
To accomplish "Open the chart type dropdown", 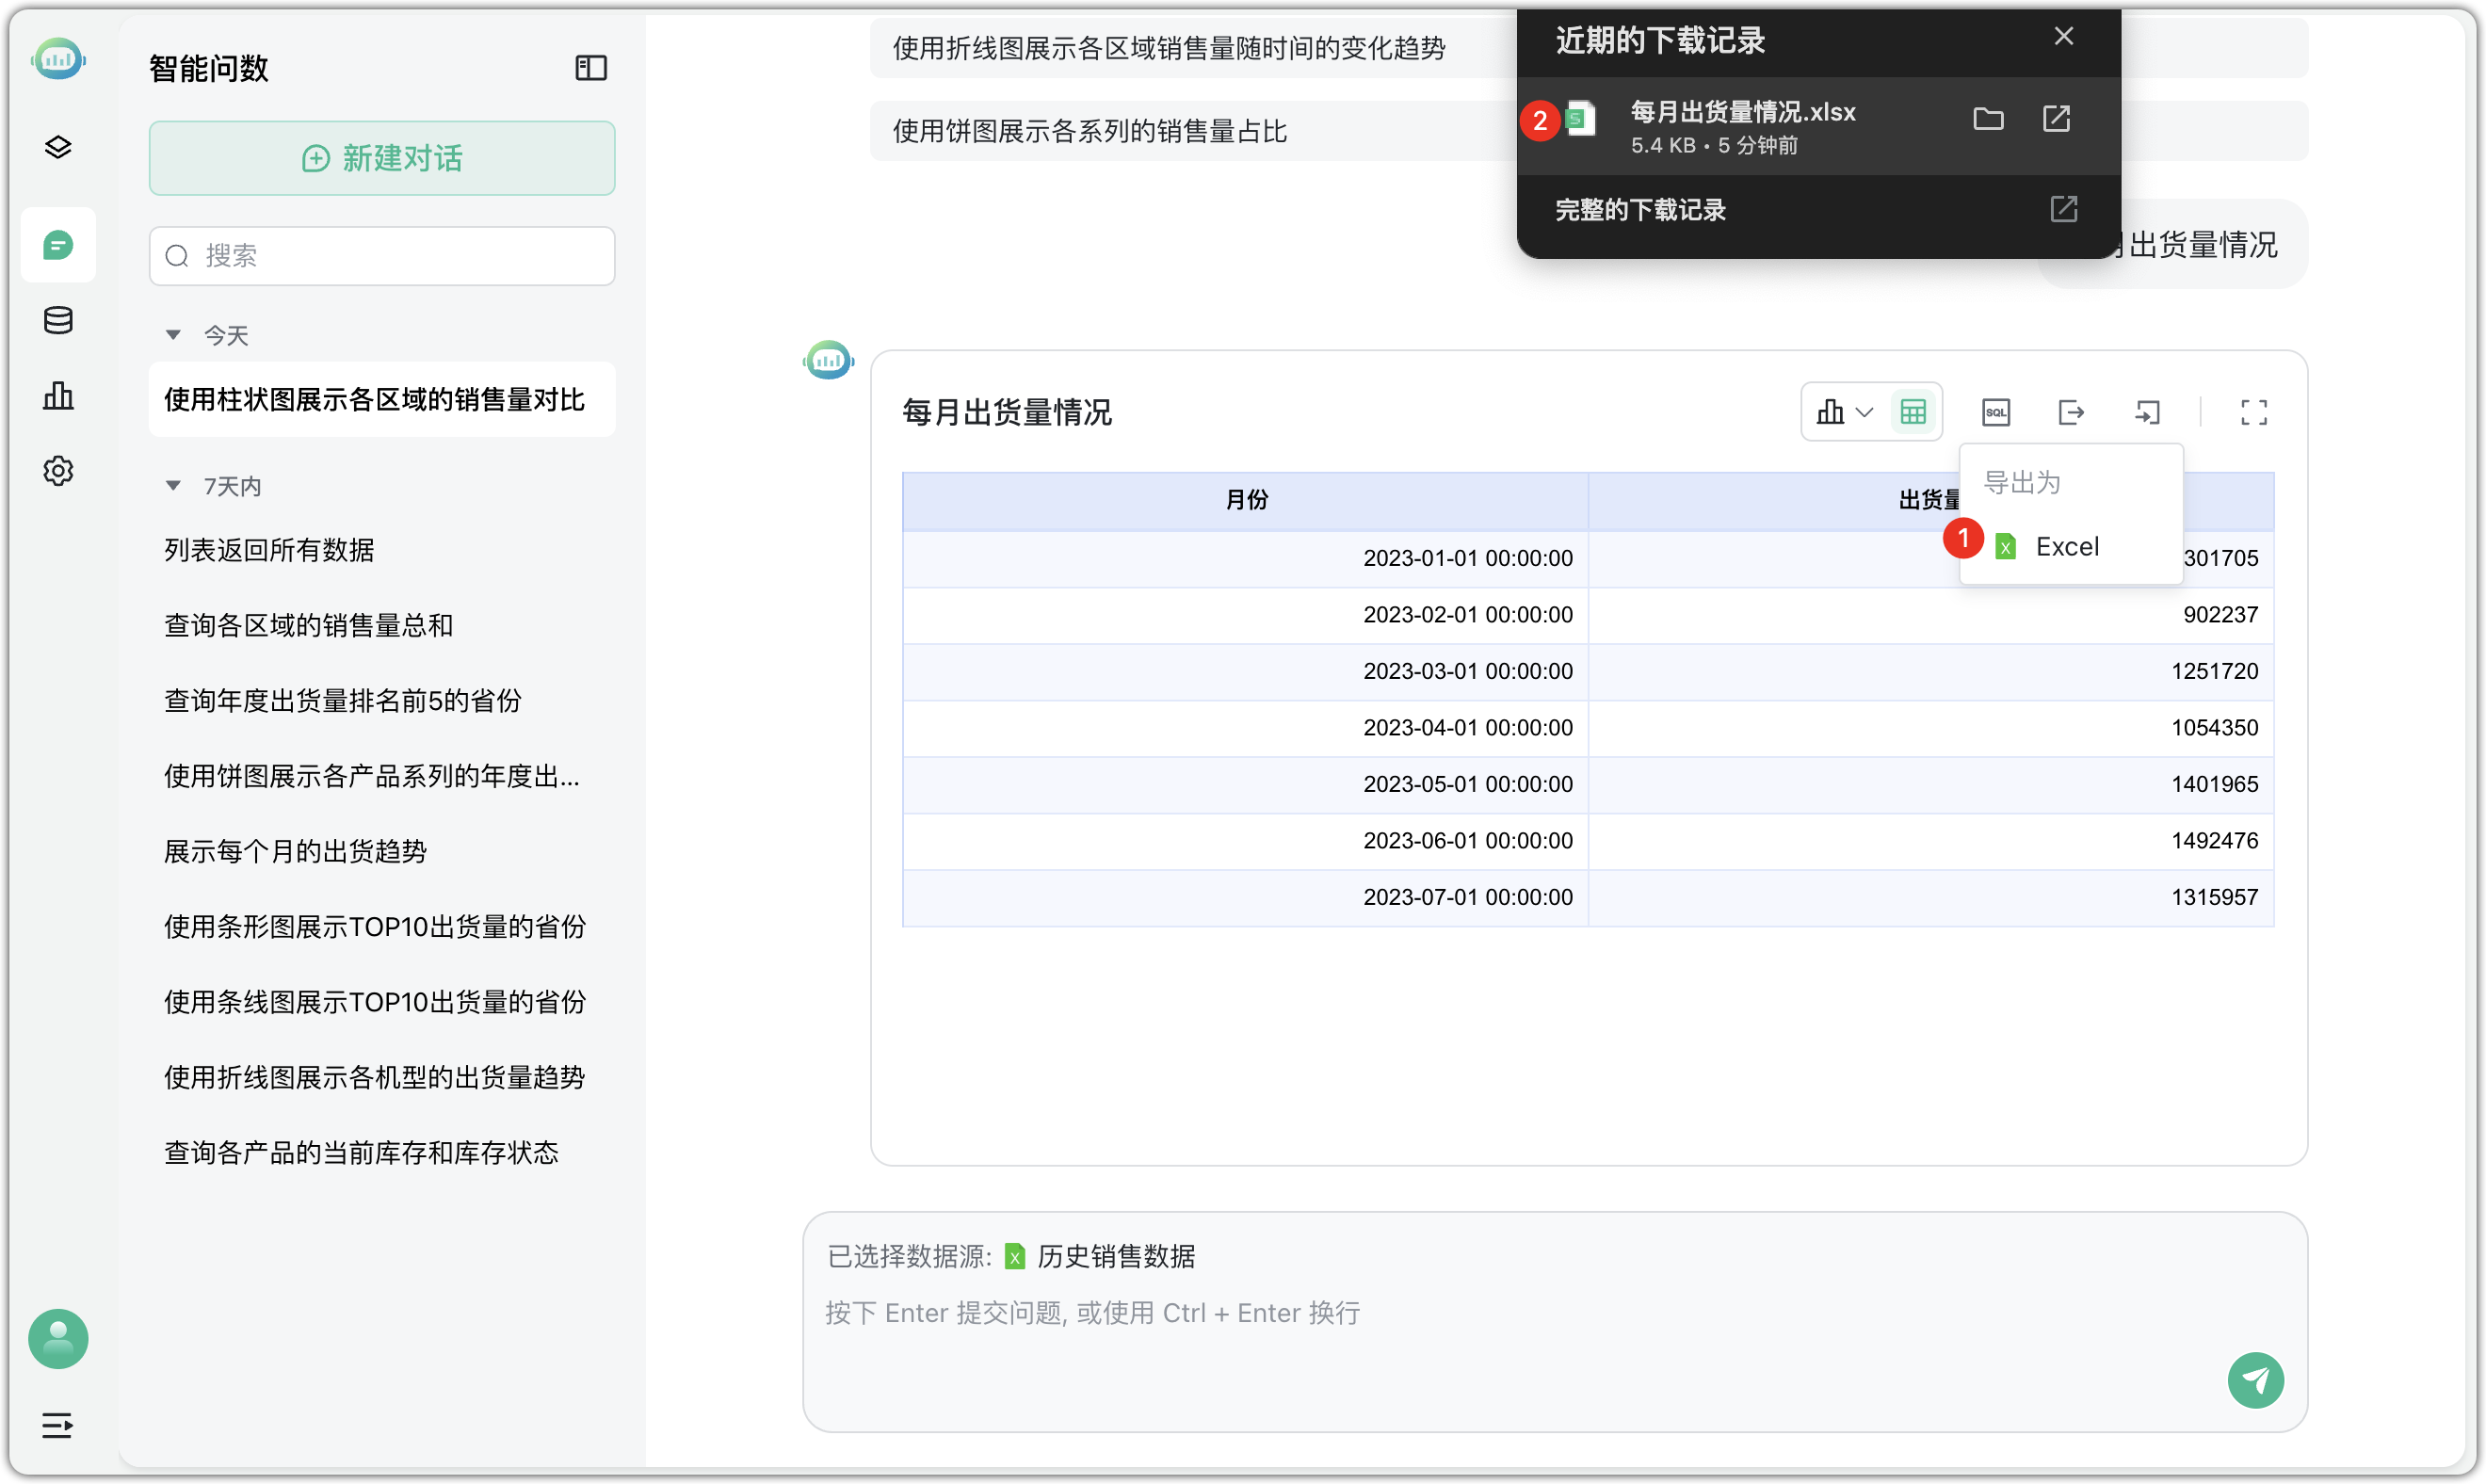I will pos(1866,412).
